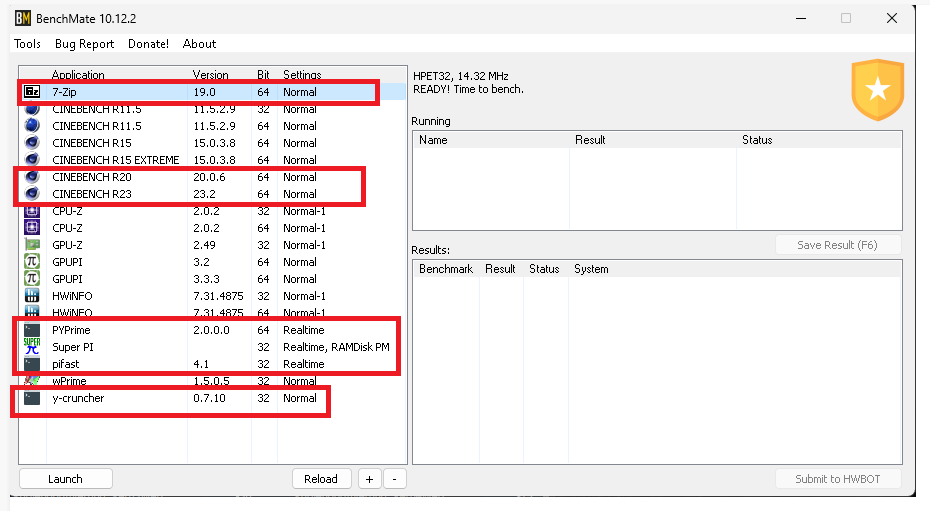Viewport: 930px width, 511px height.
Task: Add an application with the + button
Action: pos(370,479)
